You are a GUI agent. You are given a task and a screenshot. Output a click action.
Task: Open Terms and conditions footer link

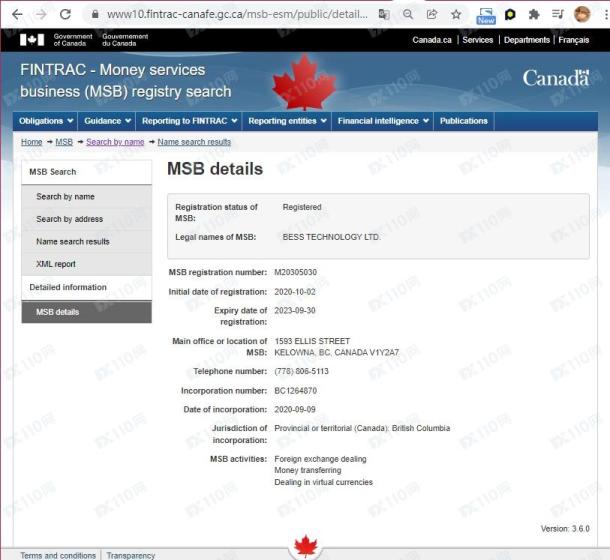[x=58, y=555]
